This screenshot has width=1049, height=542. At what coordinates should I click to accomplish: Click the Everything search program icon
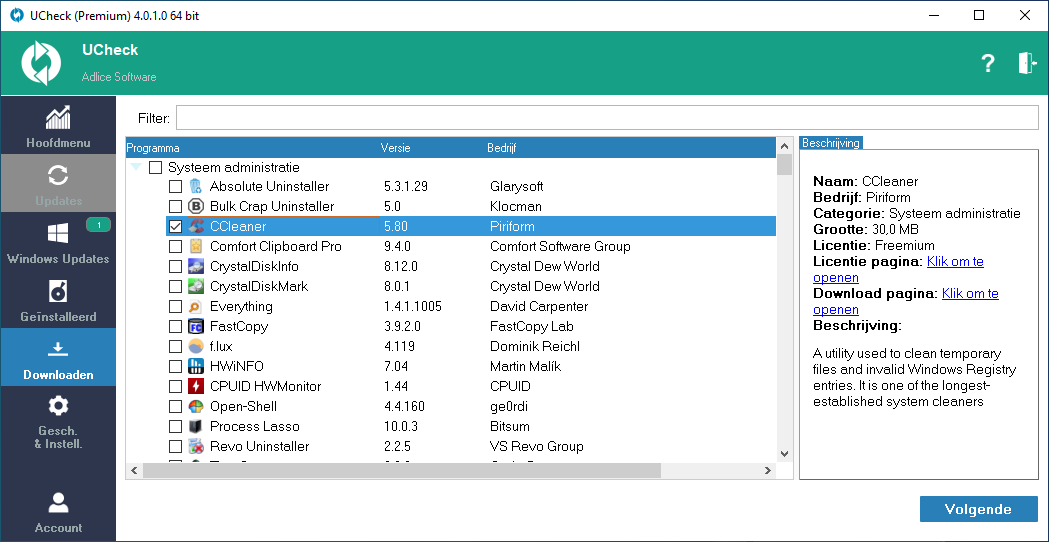click(x=195, y=306)
